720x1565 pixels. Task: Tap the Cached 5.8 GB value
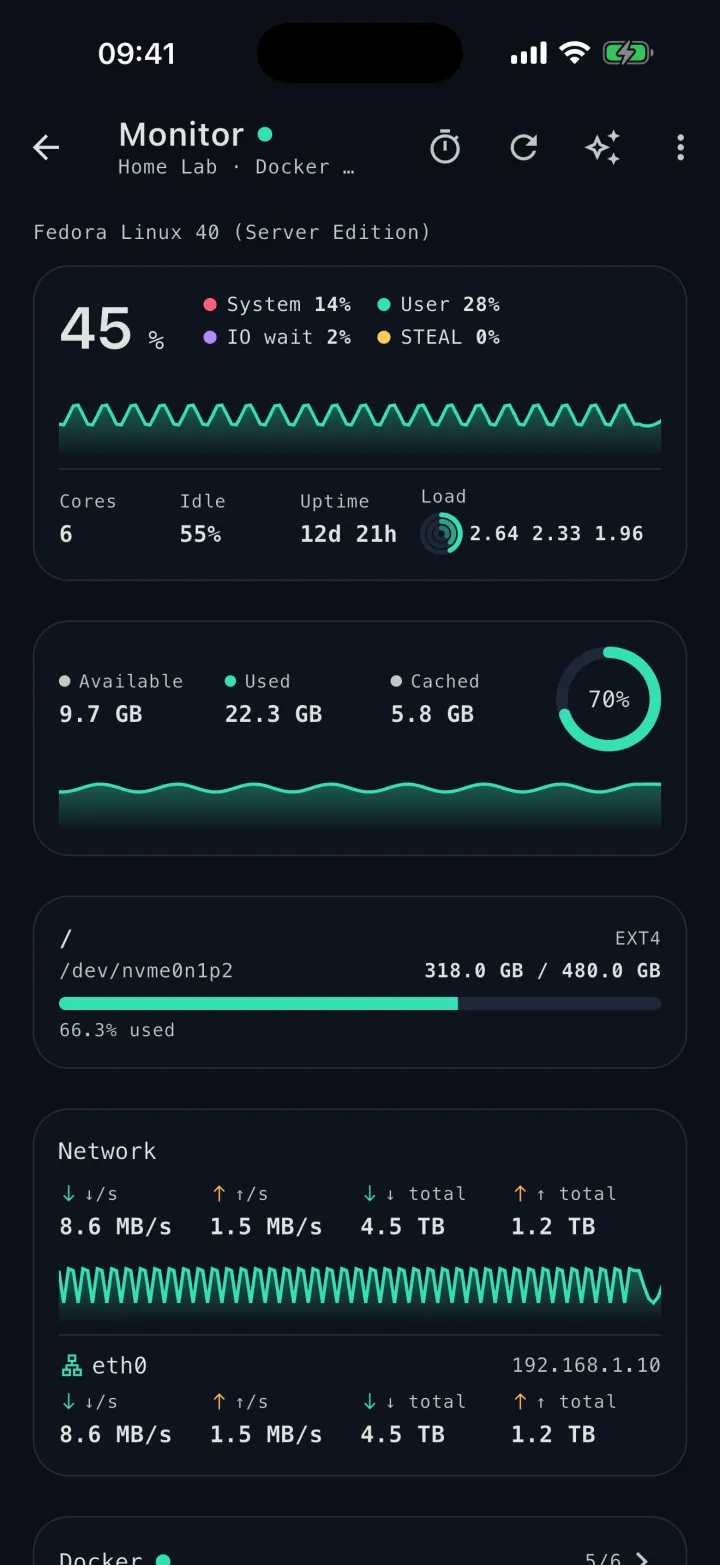tap(432, 714)
